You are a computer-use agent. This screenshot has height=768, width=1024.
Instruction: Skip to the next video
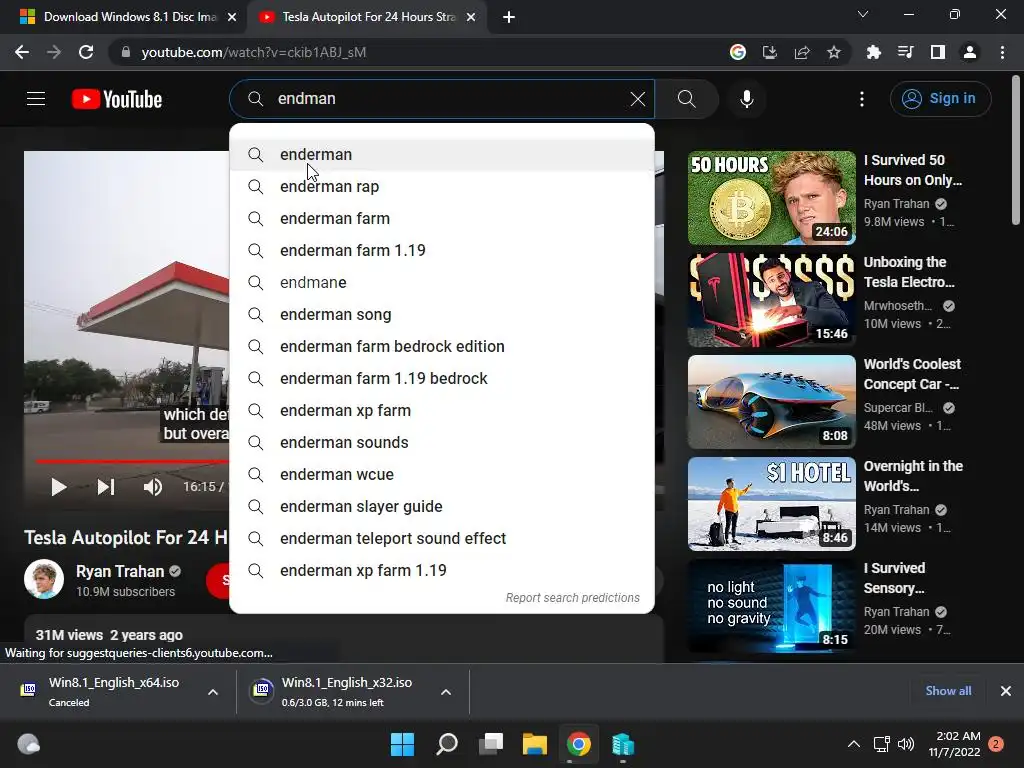tap(106, 487)
